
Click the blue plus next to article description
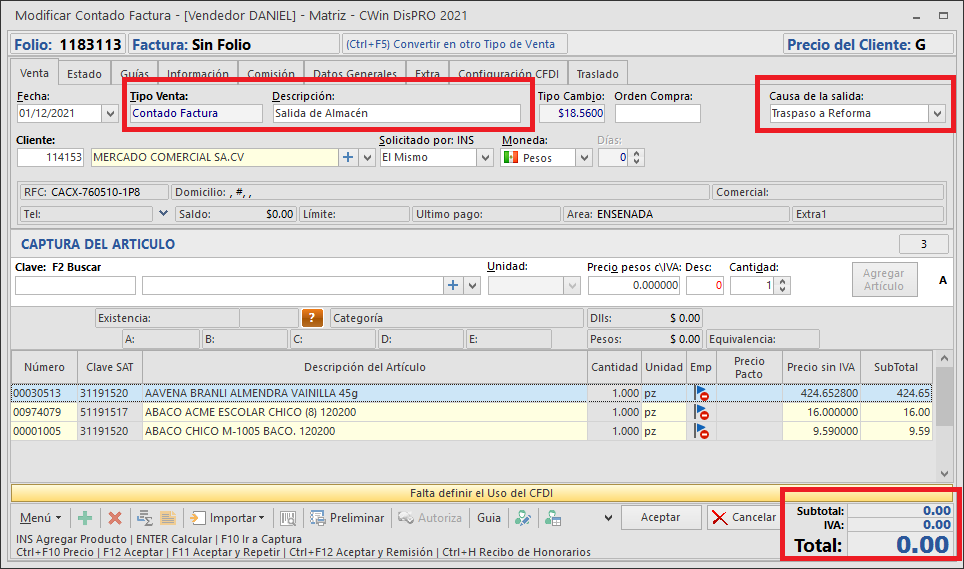(453, 285)
